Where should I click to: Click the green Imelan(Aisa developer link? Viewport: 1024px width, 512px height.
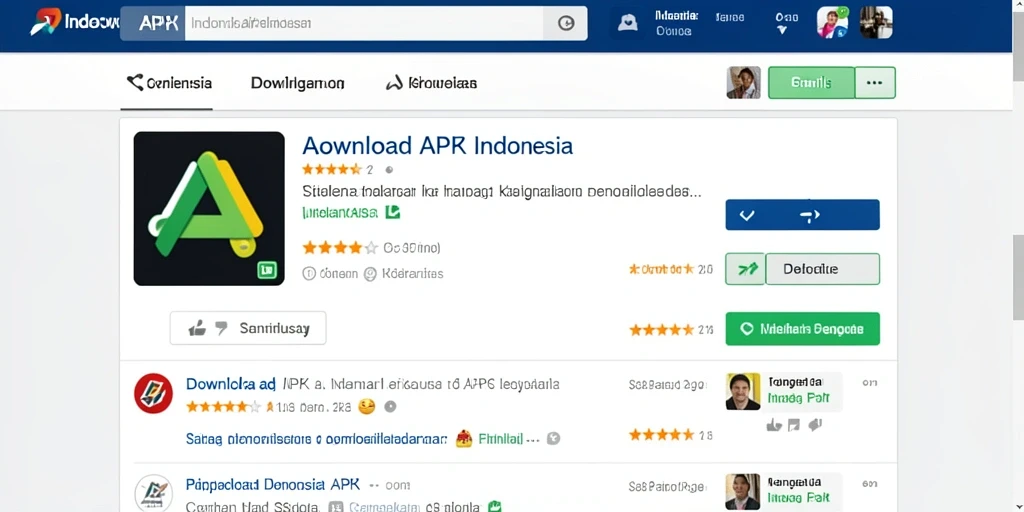click(341, 212)
